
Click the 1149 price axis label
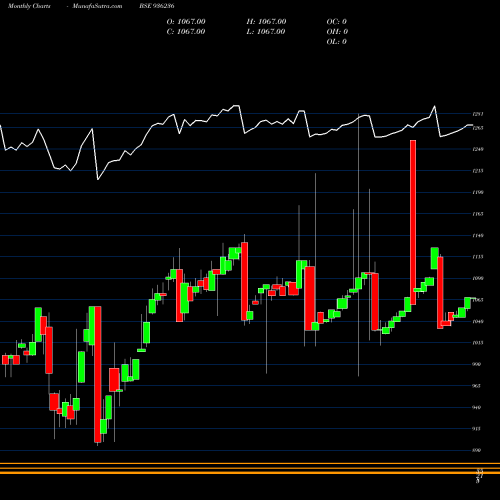click(478, 236)
